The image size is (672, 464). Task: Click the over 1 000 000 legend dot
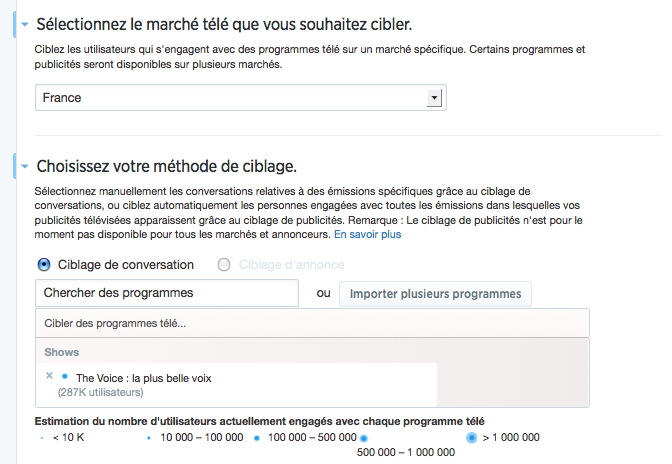[471, 438]
